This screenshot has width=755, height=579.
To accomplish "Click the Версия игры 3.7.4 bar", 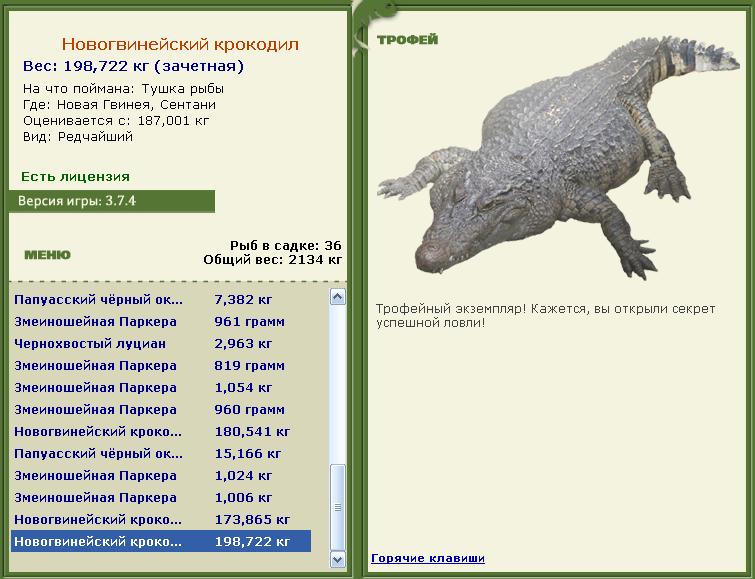I will pyautogui.click(x=112, y=201).
